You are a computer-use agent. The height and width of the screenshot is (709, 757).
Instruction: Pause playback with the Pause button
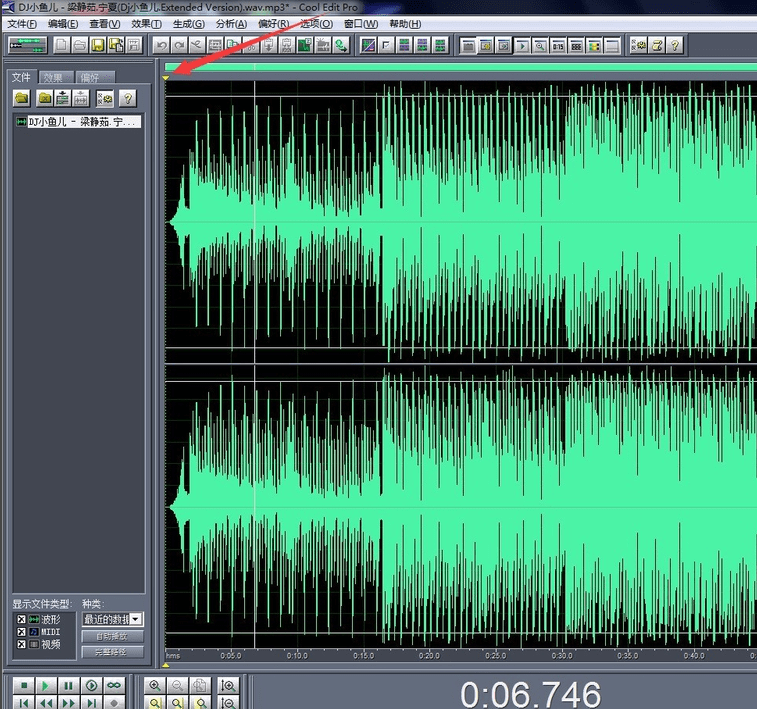(x=68, y=685)
